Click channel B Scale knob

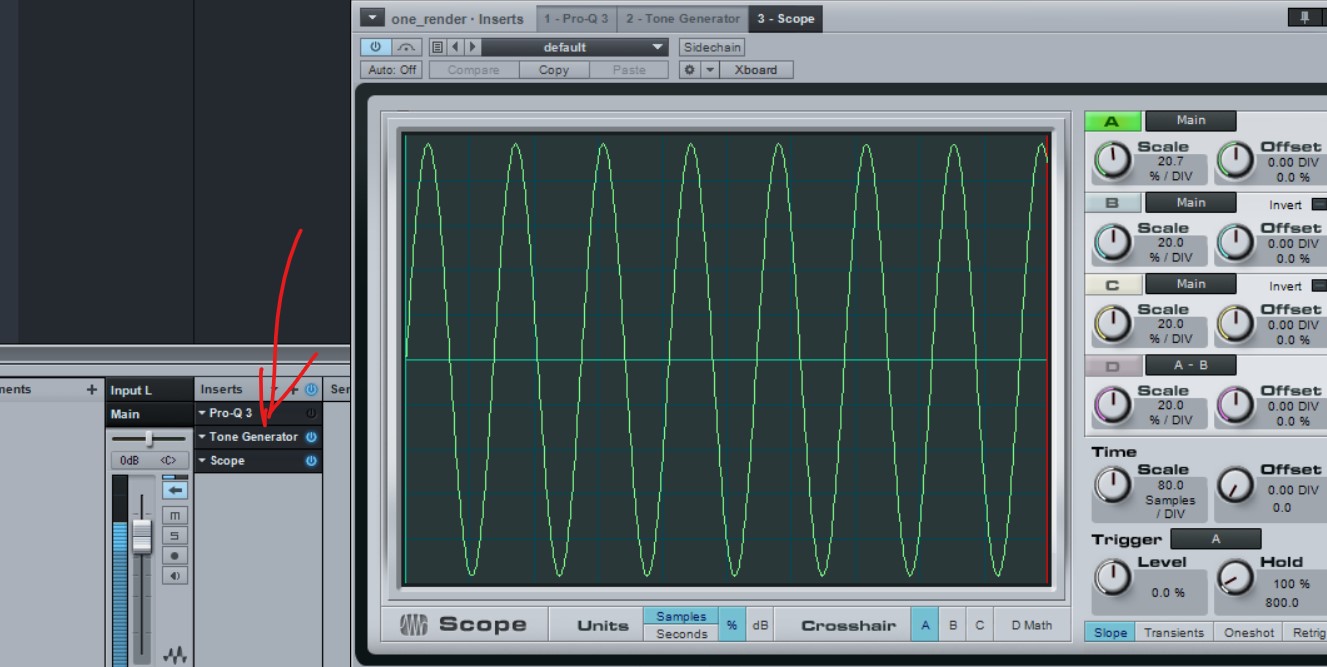(x=1112, y=242)
